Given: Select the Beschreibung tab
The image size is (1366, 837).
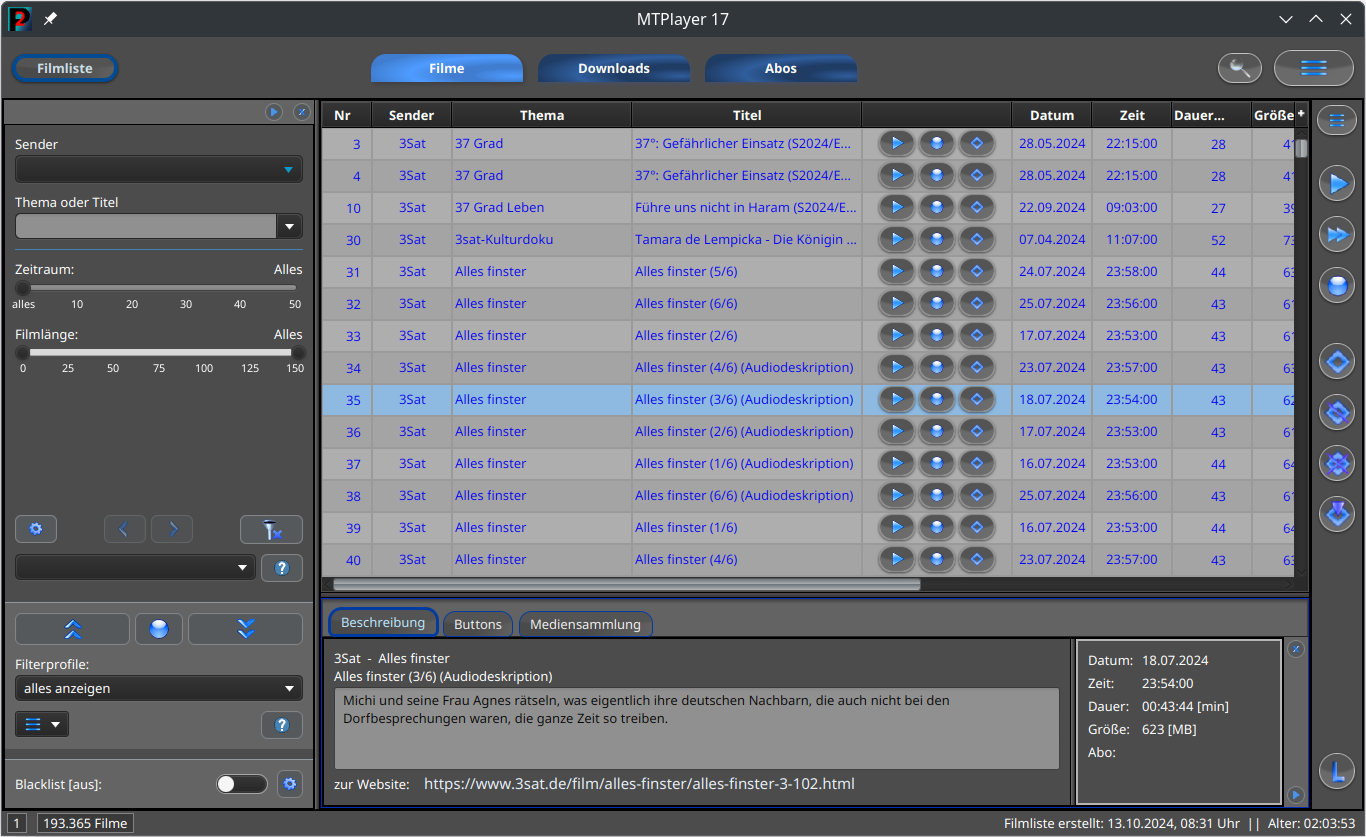Looking at the screenshot, I should coord(383,622).
